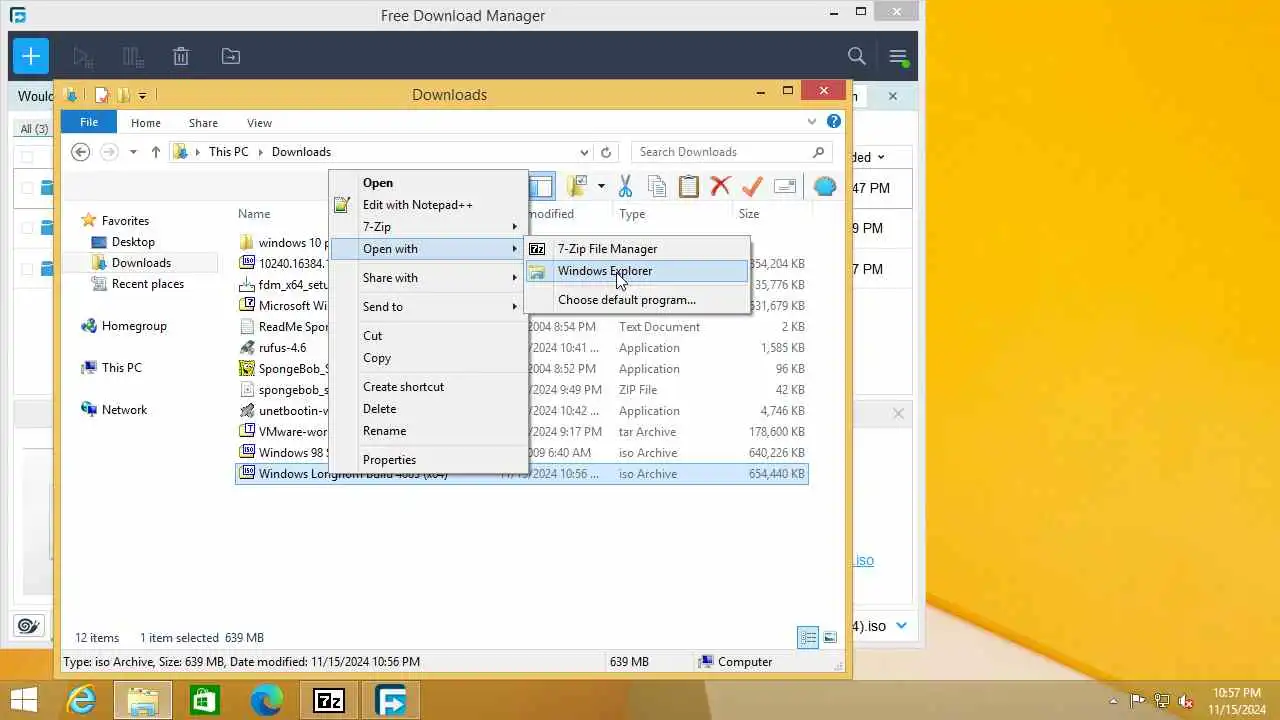Select Desktop in Favorites tree

(x=133, y=242)
